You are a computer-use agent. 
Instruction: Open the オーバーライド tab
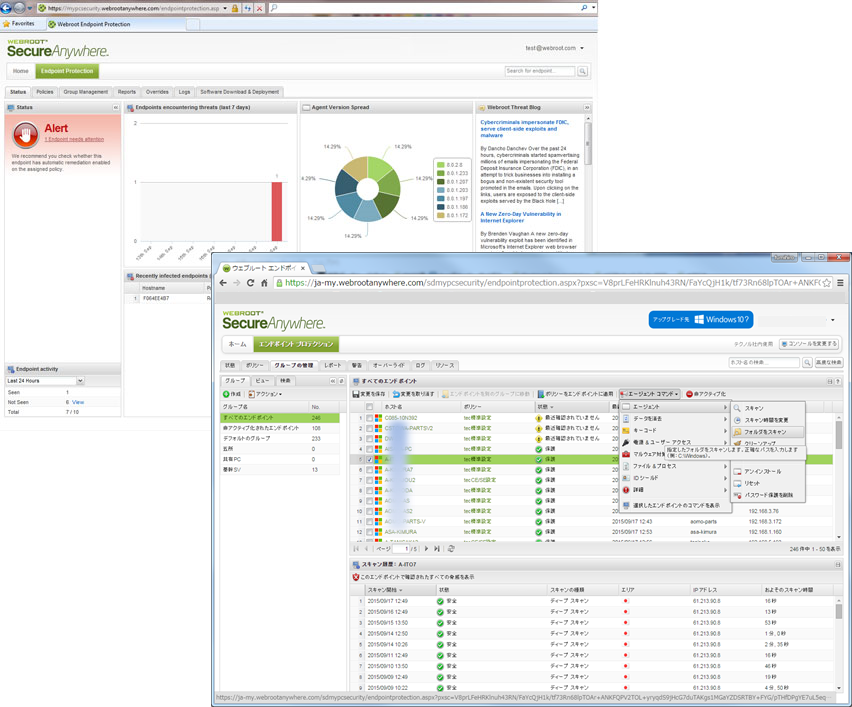click(x=389, y=365)
